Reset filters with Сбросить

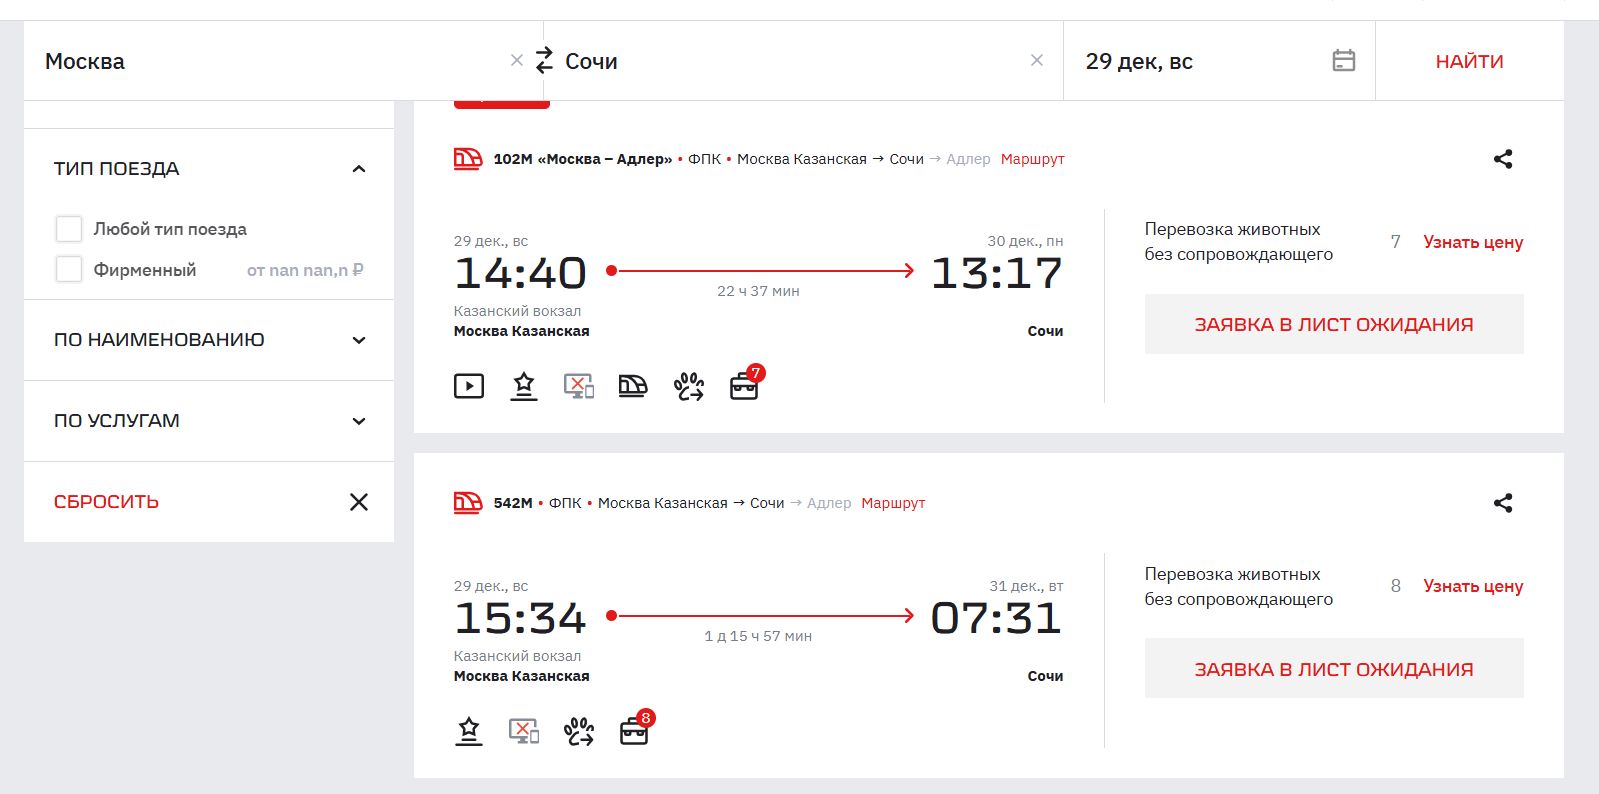(106, 502)
